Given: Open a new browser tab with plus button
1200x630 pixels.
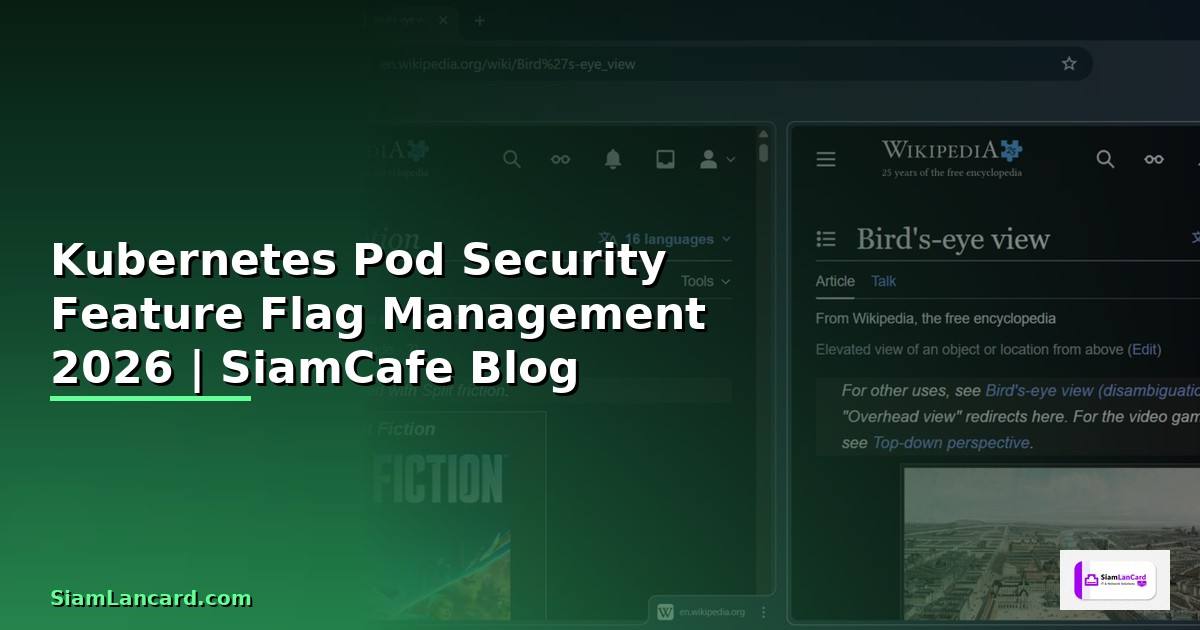Looking at the screenshot, I should click(479, 20).
